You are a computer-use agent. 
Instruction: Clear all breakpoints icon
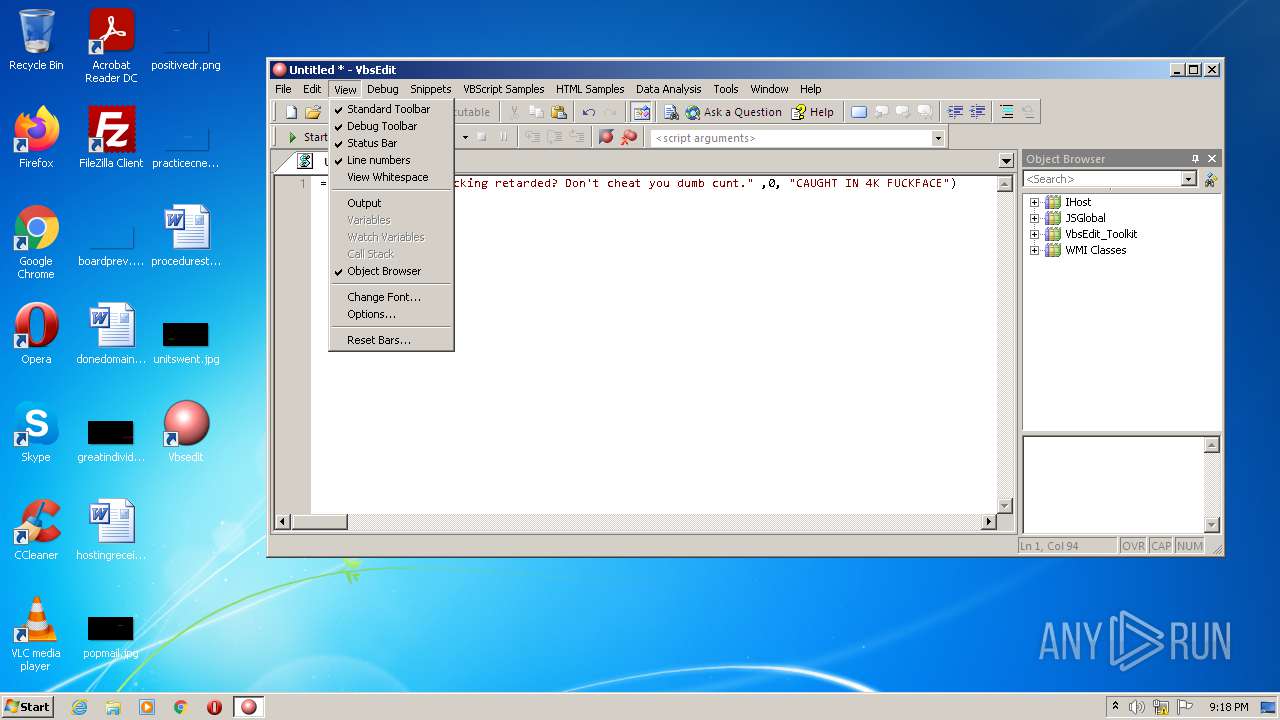(628, 137)
